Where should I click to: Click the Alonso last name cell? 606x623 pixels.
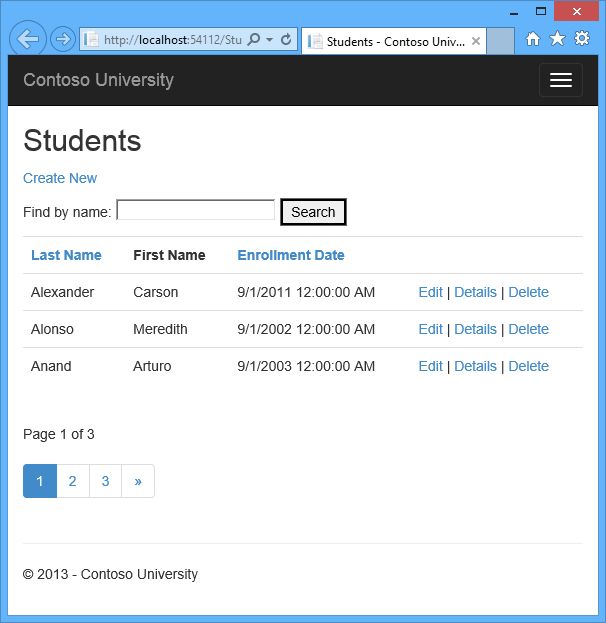tap(52, 329)
